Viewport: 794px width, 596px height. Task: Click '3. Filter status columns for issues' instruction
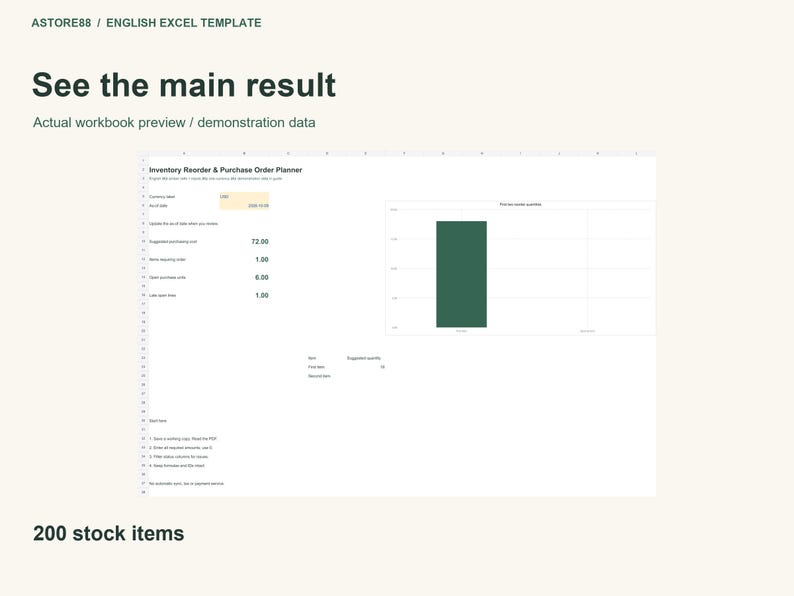coord(178,457)
